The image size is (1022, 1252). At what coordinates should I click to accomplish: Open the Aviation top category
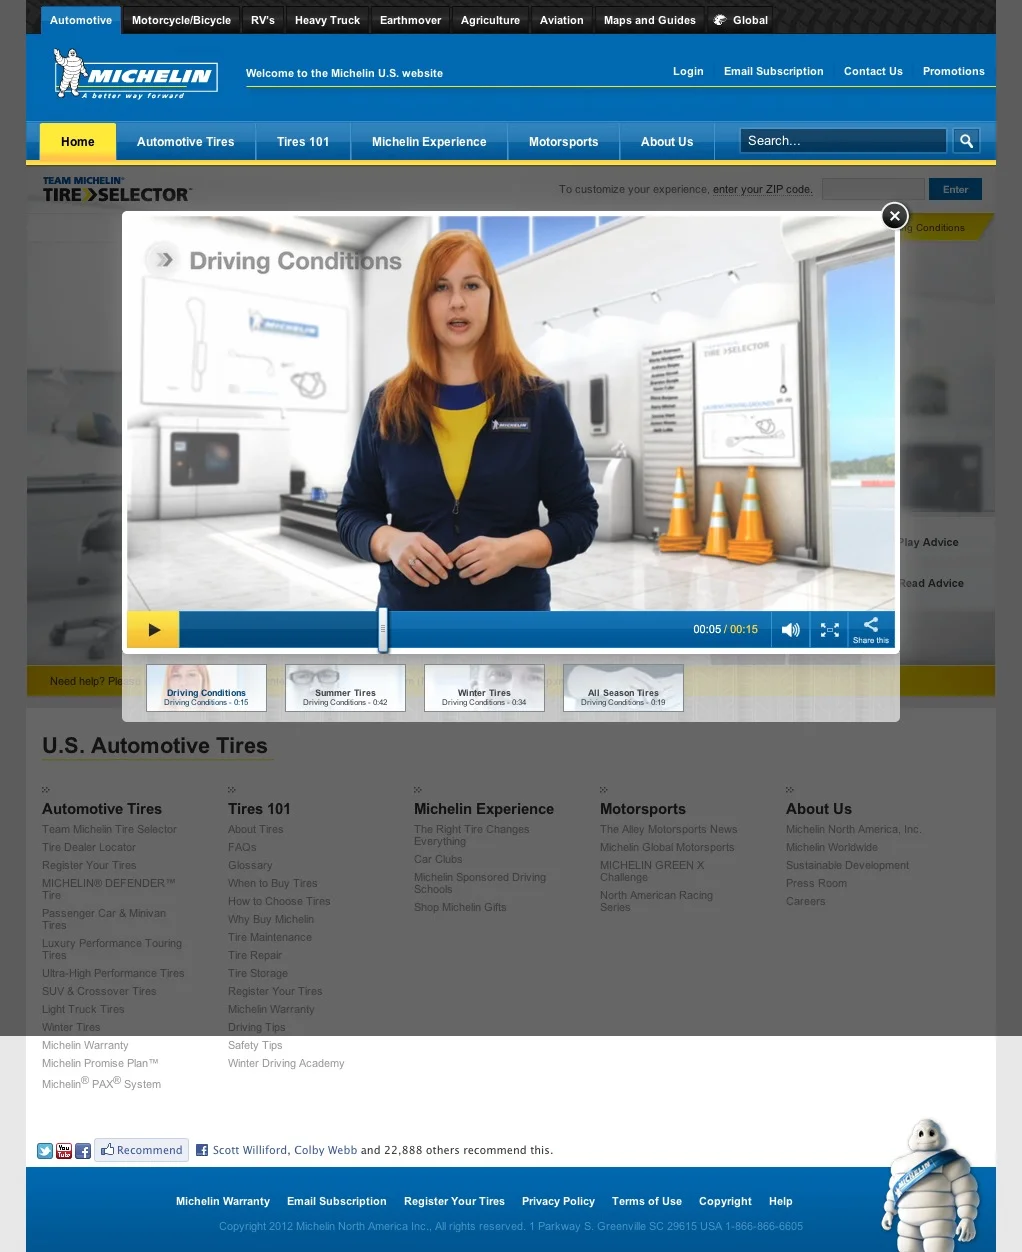point(562,20)
